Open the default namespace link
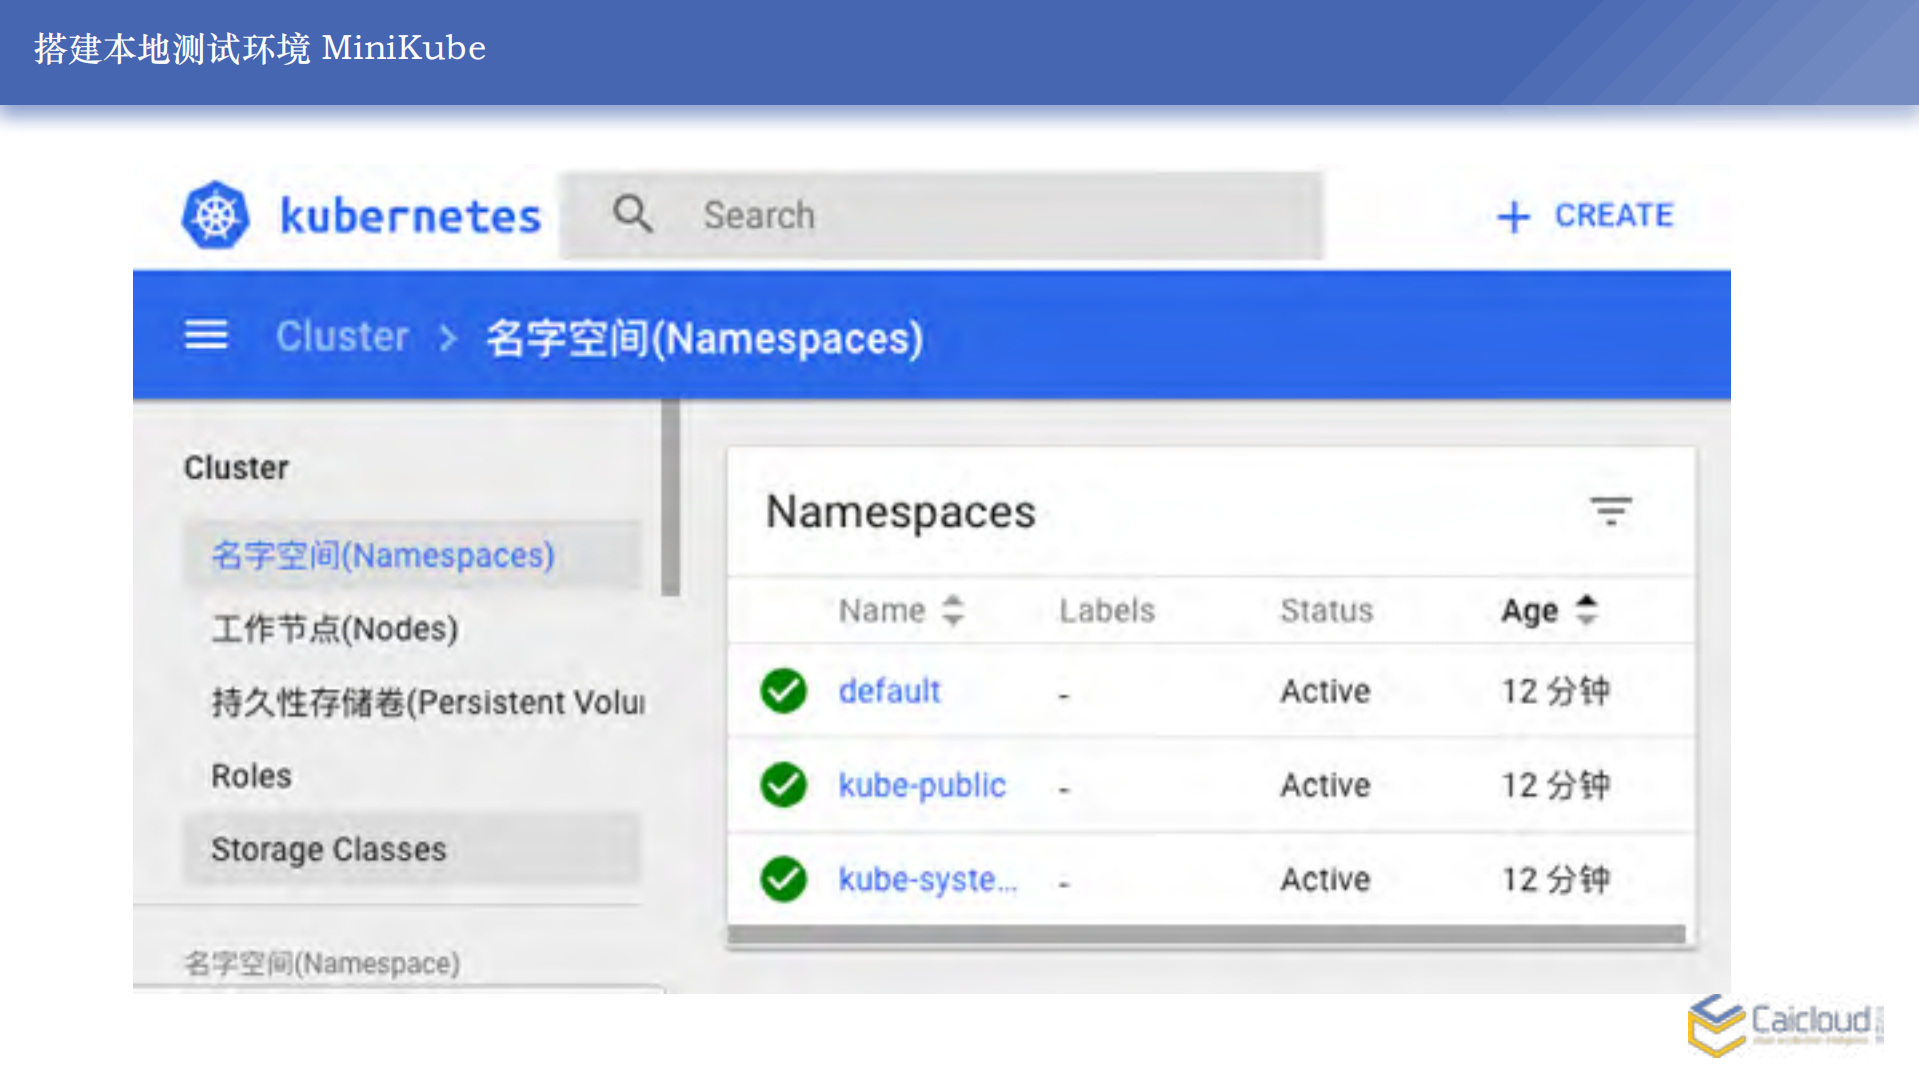1919x1079 pixels. point(889,691)
